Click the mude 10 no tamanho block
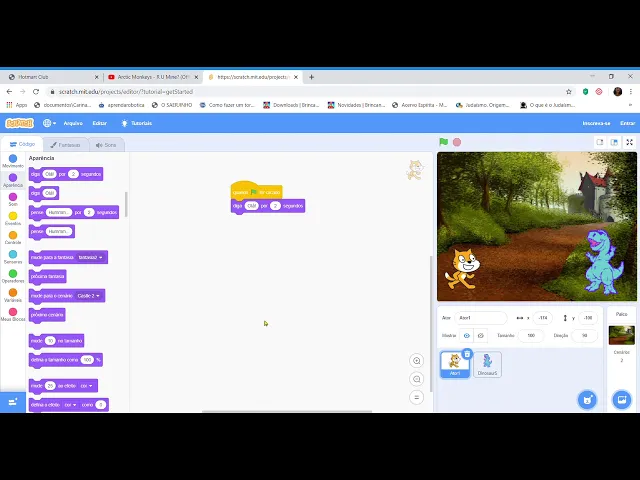This screenshot has height=480, width=640. tap(56, 341)
